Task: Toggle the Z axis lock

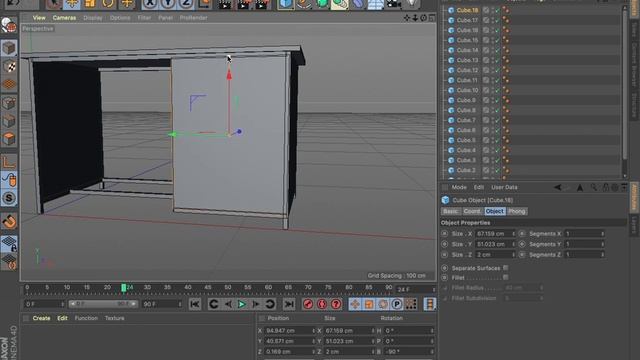Action: pyautogui.click(x=186, y=4)
